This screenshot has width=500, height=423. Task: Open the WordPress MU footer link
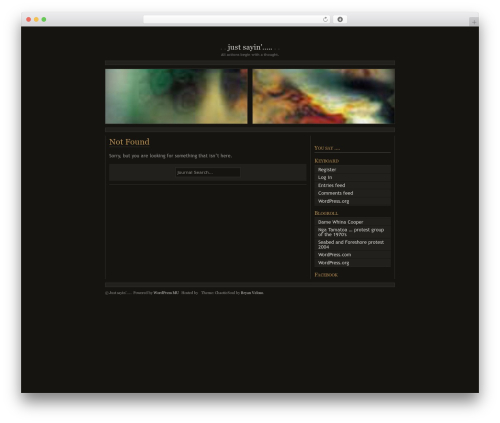(x=166, y=293)
